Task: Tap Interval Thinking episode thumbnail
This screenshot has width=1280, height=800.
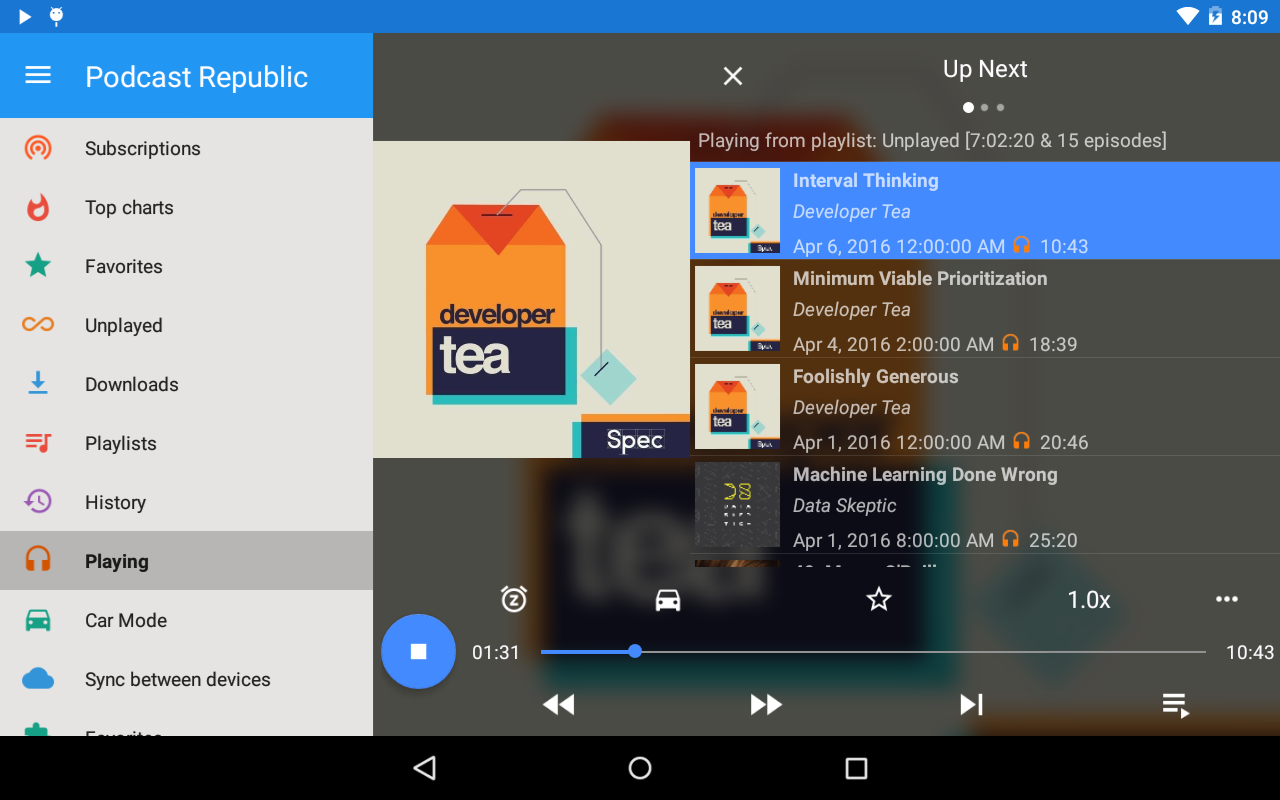Action: tap(737, 210)
